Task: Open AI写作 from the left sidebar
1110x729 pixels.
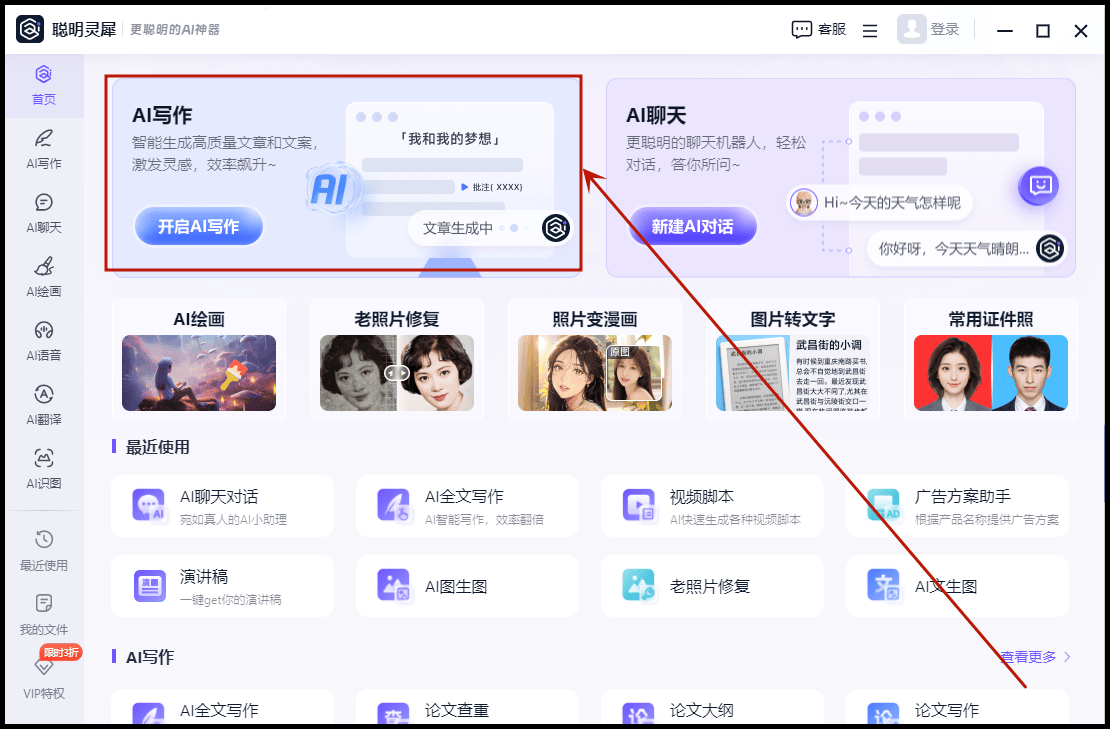Action: [x=43, y=150]
